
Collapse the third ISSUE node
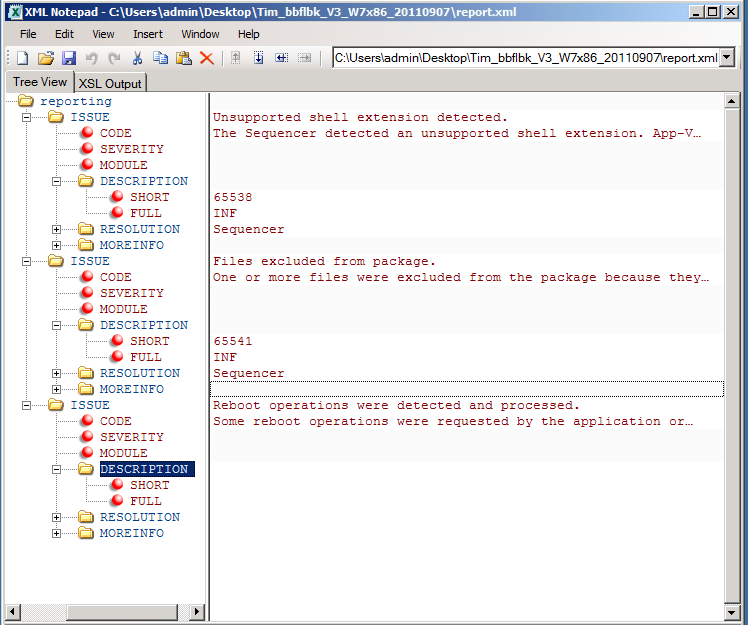click(x=27, y=405)
